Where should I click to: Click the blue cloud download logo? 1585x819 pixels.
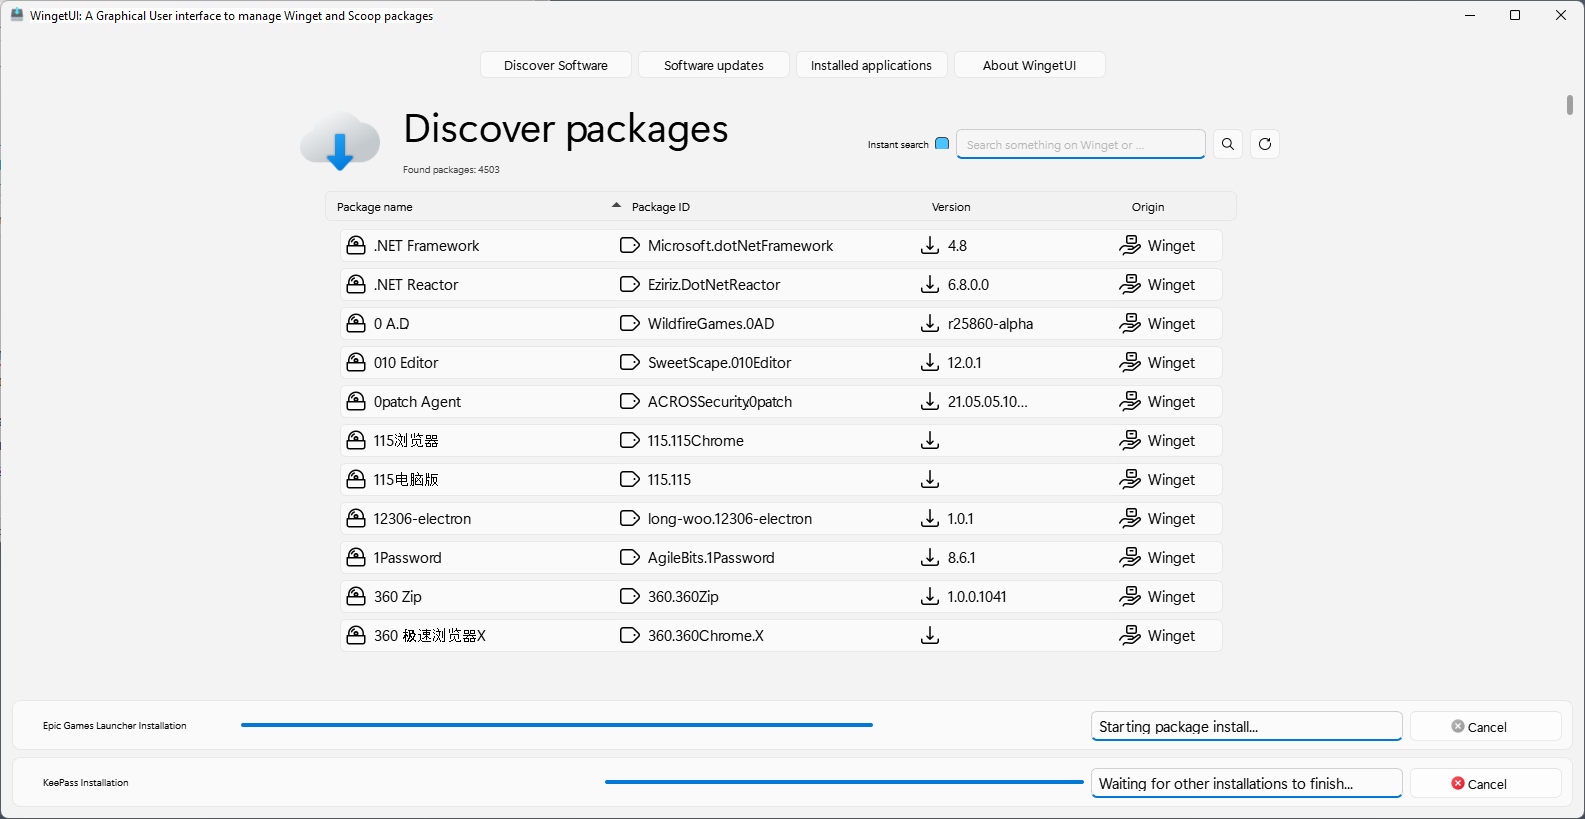coord(340,141)
